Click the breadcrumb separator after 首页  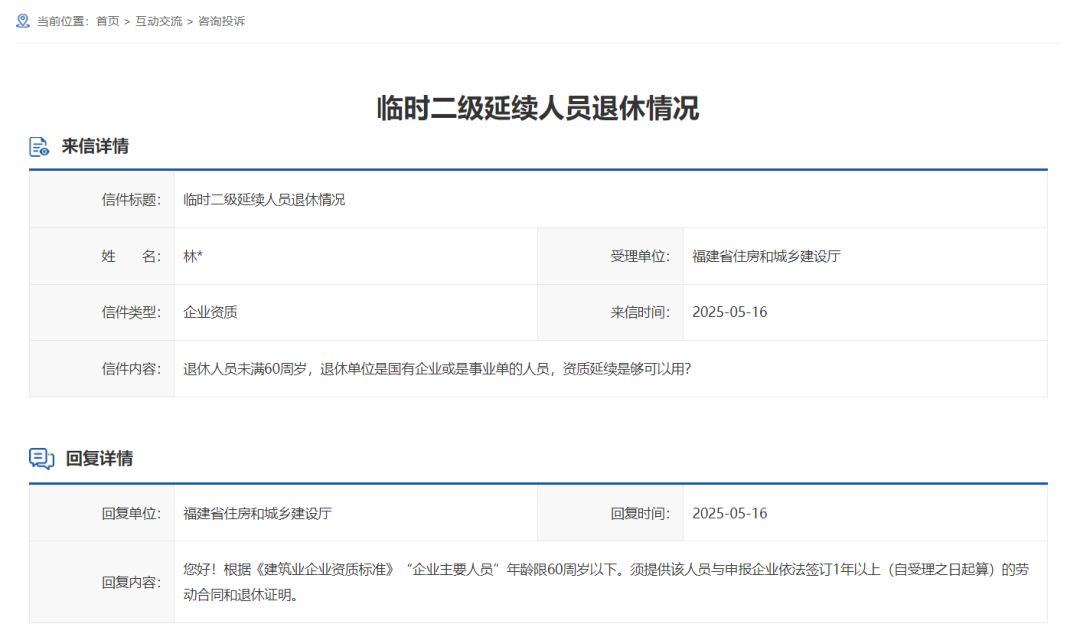pos(127,19)
